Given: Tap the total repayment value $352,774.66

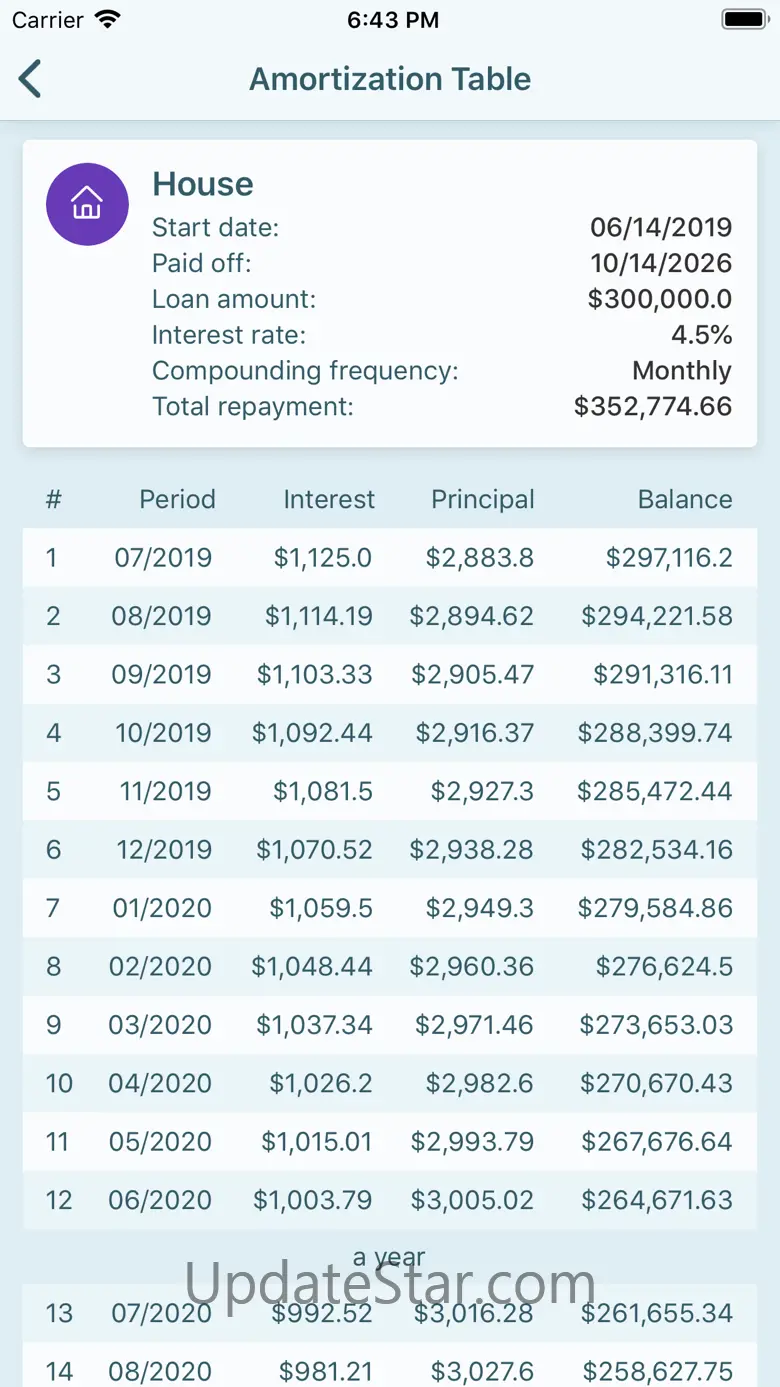Looking at the screenshot, I should click(653, 406).
